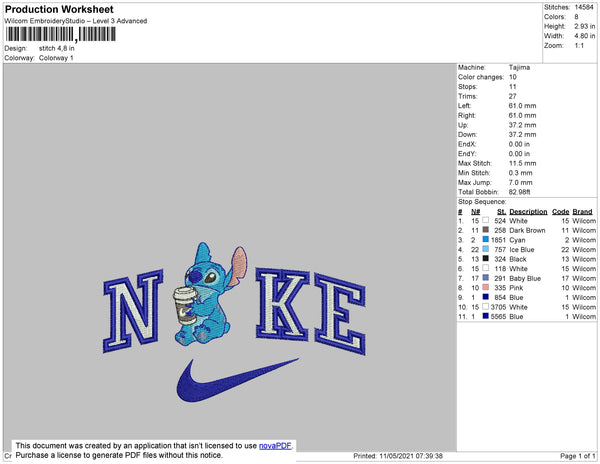
Task: Click the printed timestamp '11/05/2021 07:39:38'
Action: click(x=411, y=456)
